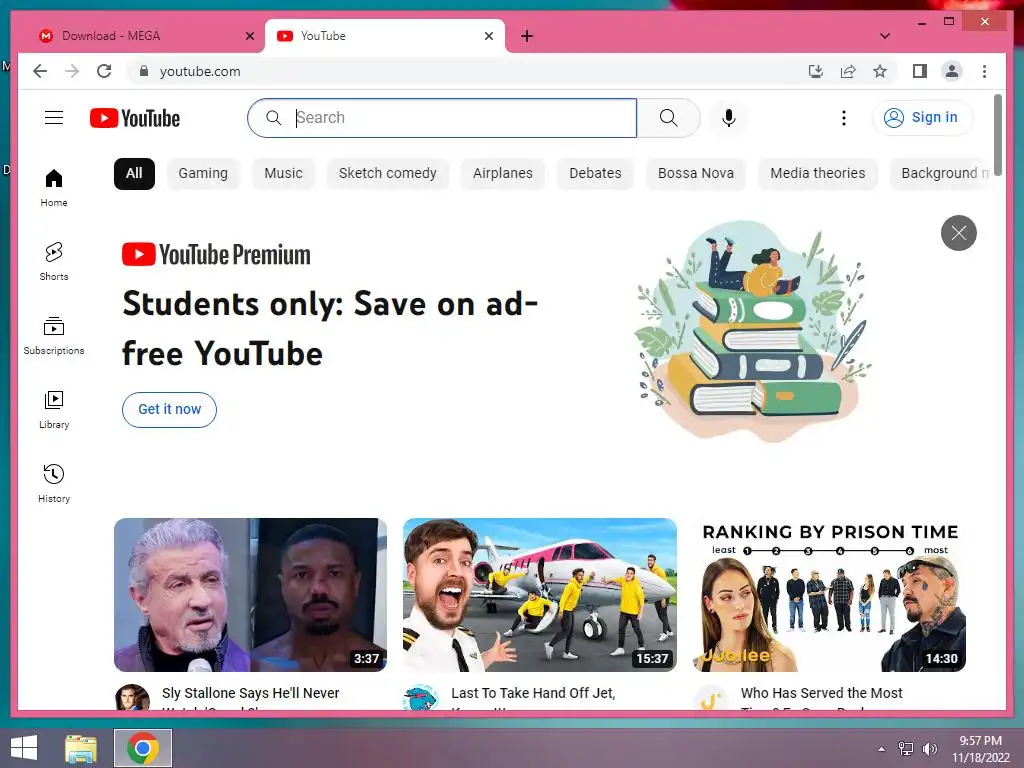Open File Explorer from the taskbar
This screenshot has height=768, width=1024.
[x=81, y=748]
